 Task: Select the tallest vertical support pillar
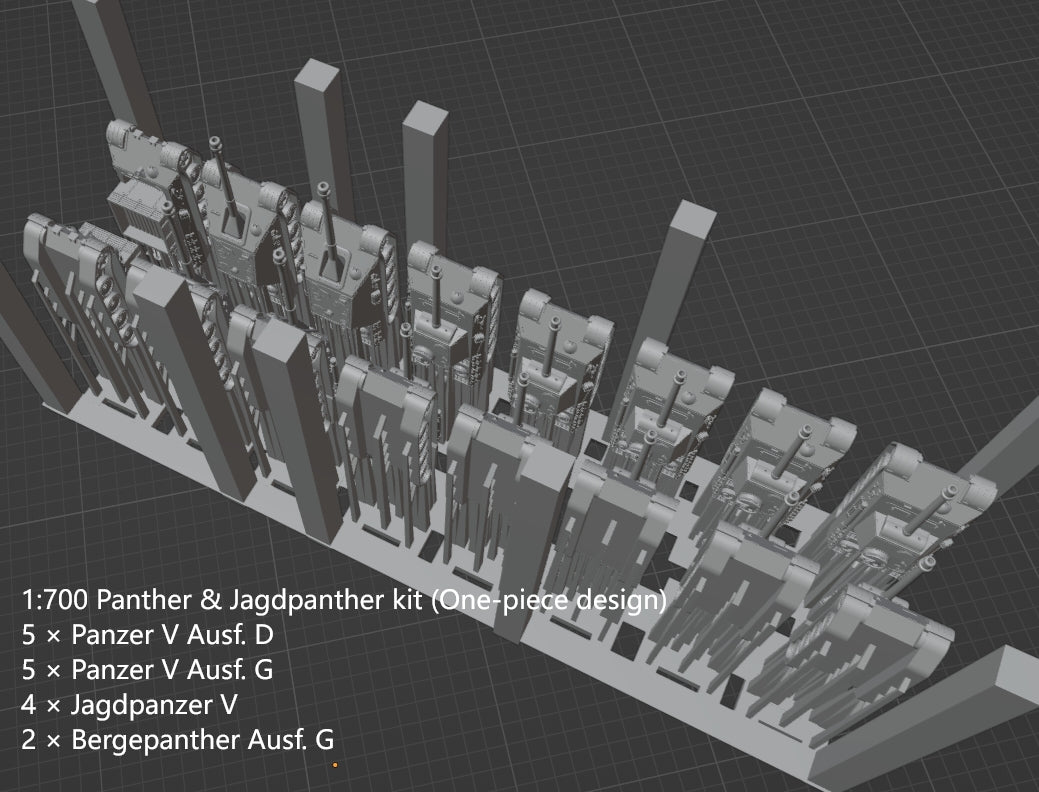pos(317,180)
